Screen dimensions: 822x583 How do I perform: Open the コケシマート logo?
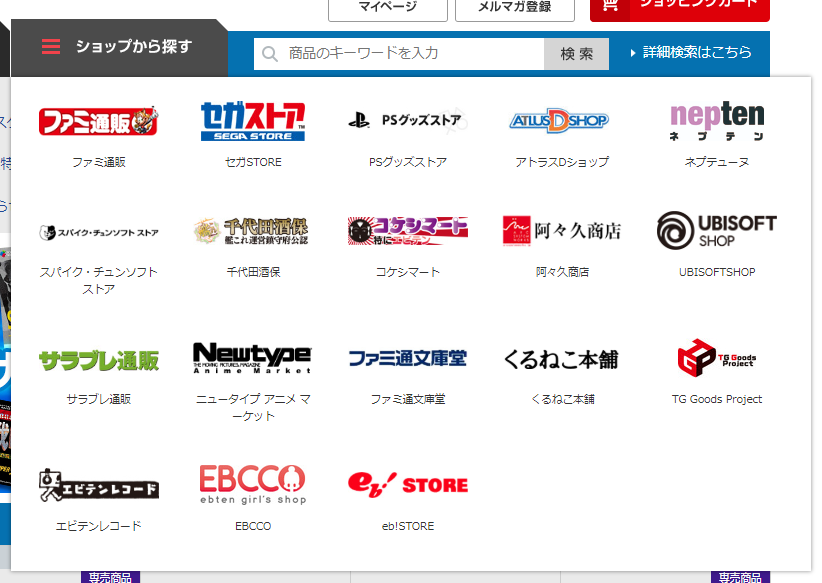pyautogui.click(x=407, y=231)
